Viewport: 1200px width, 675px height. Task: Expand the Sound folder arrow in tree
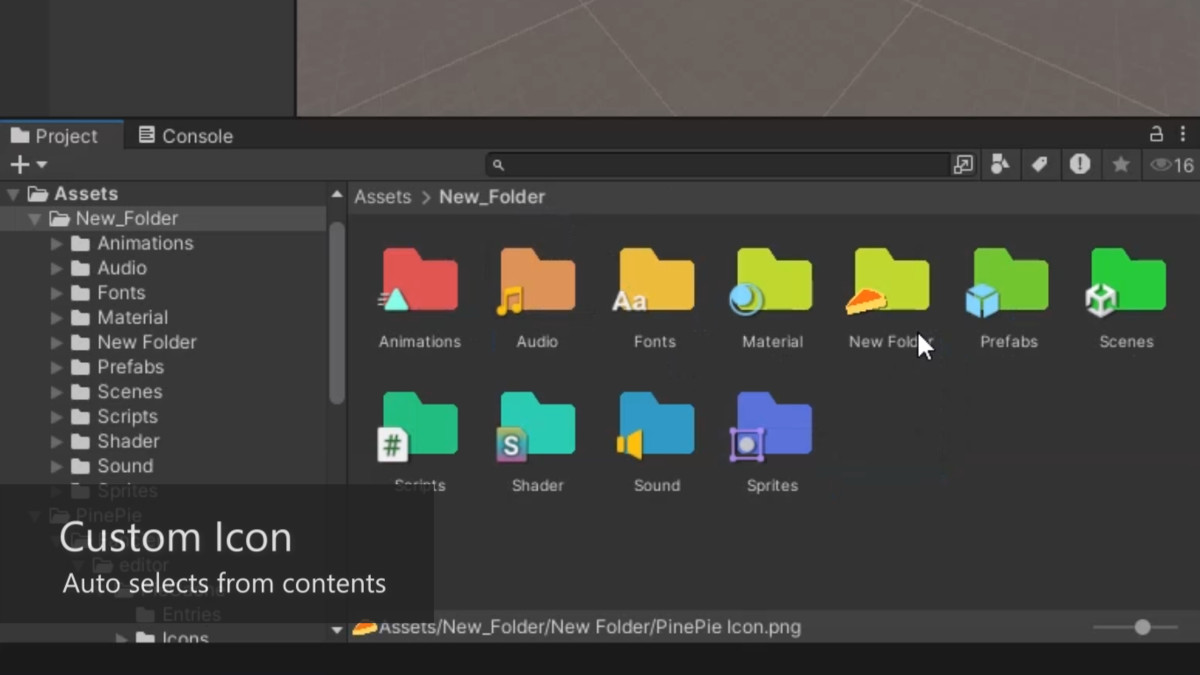coord(57,466)
